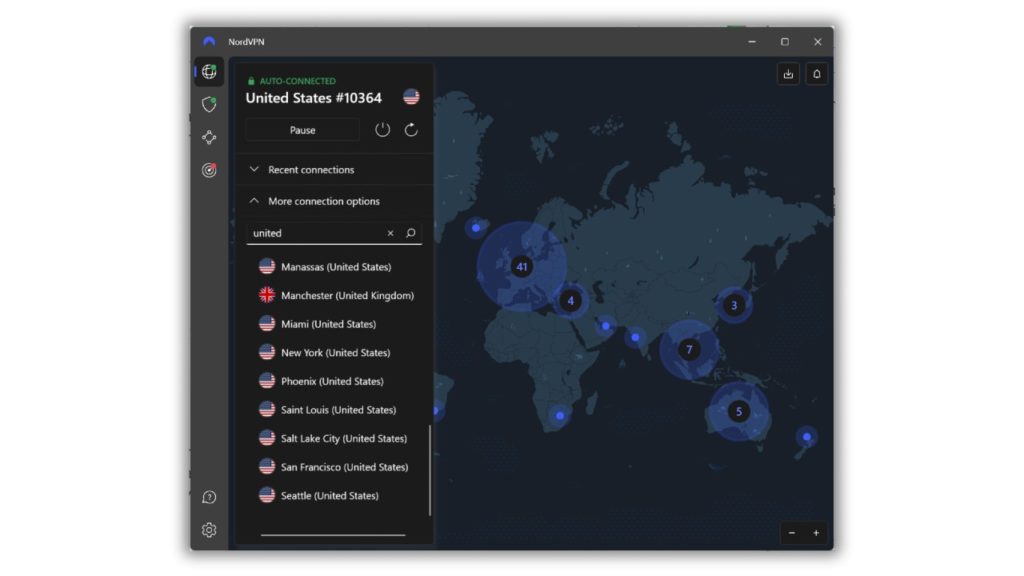Expand Recent connections section
This screenshot has width=1024, height=576.
334,170
